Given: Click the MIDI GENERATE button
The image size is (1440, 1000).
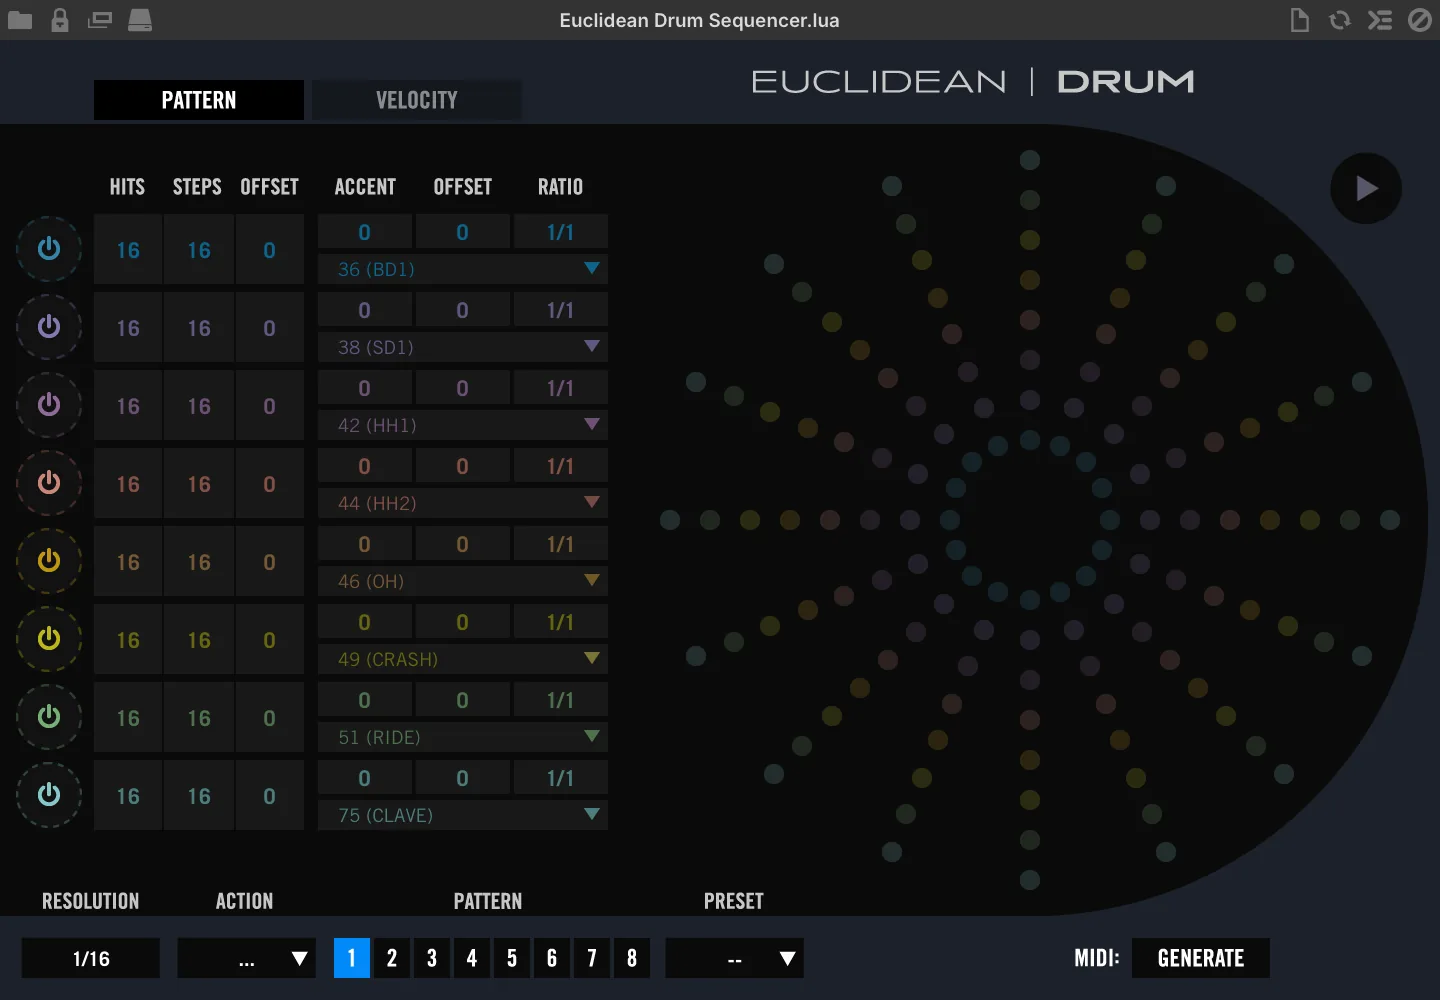Looking at the screenshot, I should (x=1201, y=958).
